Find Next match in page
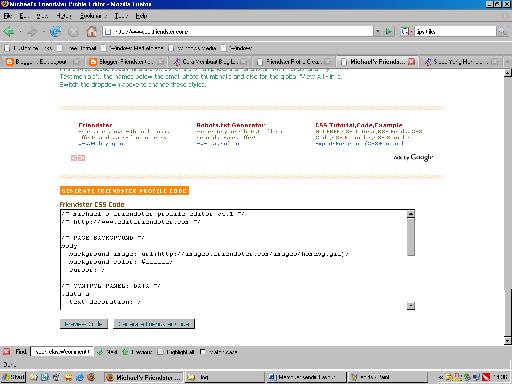Image resolution: width=512 pixels, height=385 pixels. click(x=107, y=352)
